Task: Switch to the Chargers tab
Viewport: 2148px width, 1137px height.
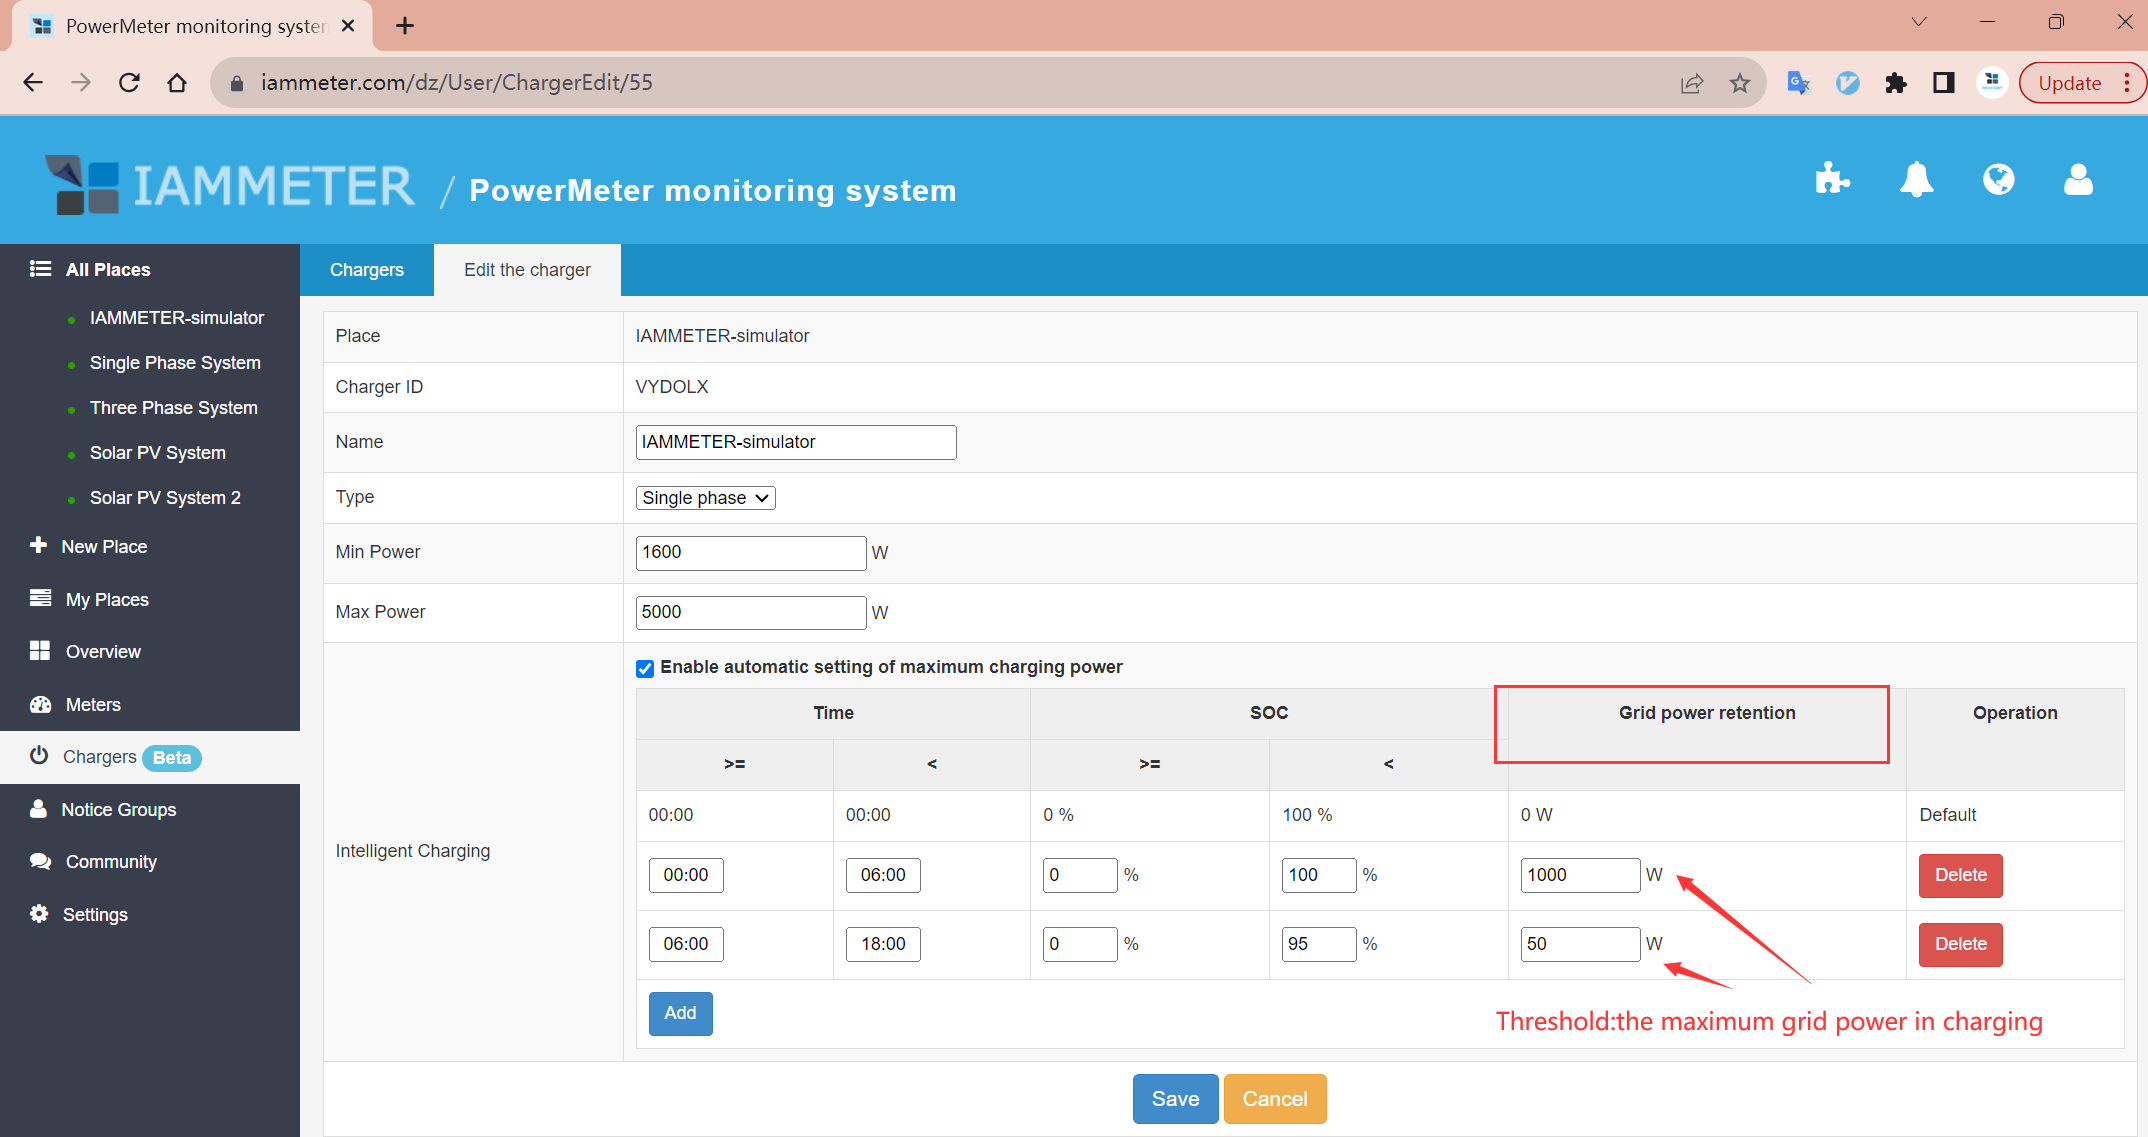Action: (x=366, y=270)
